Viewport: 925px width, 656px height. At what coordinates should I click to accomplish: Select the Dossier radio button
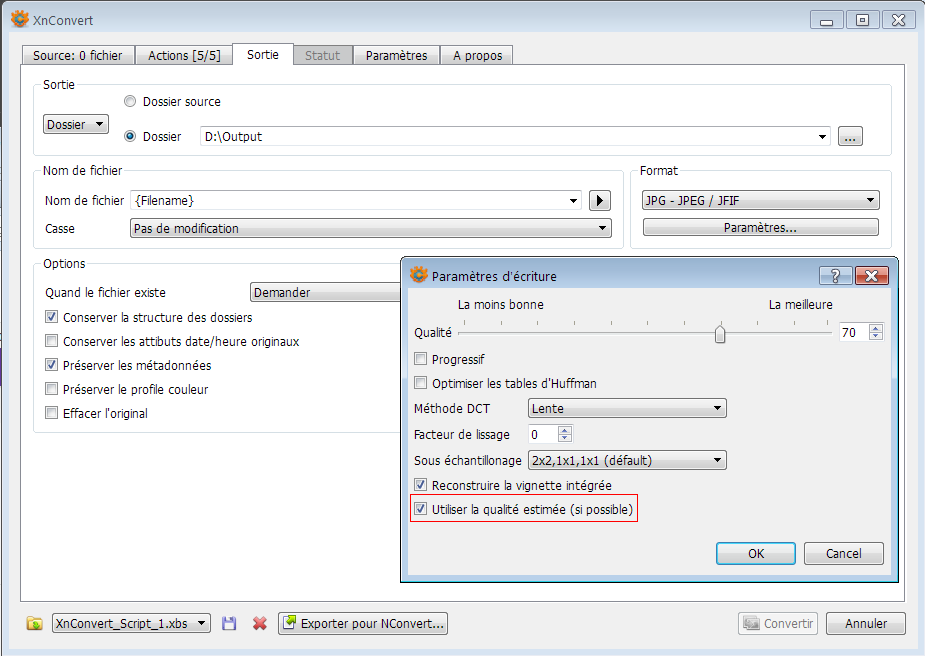tap(130, 136)
